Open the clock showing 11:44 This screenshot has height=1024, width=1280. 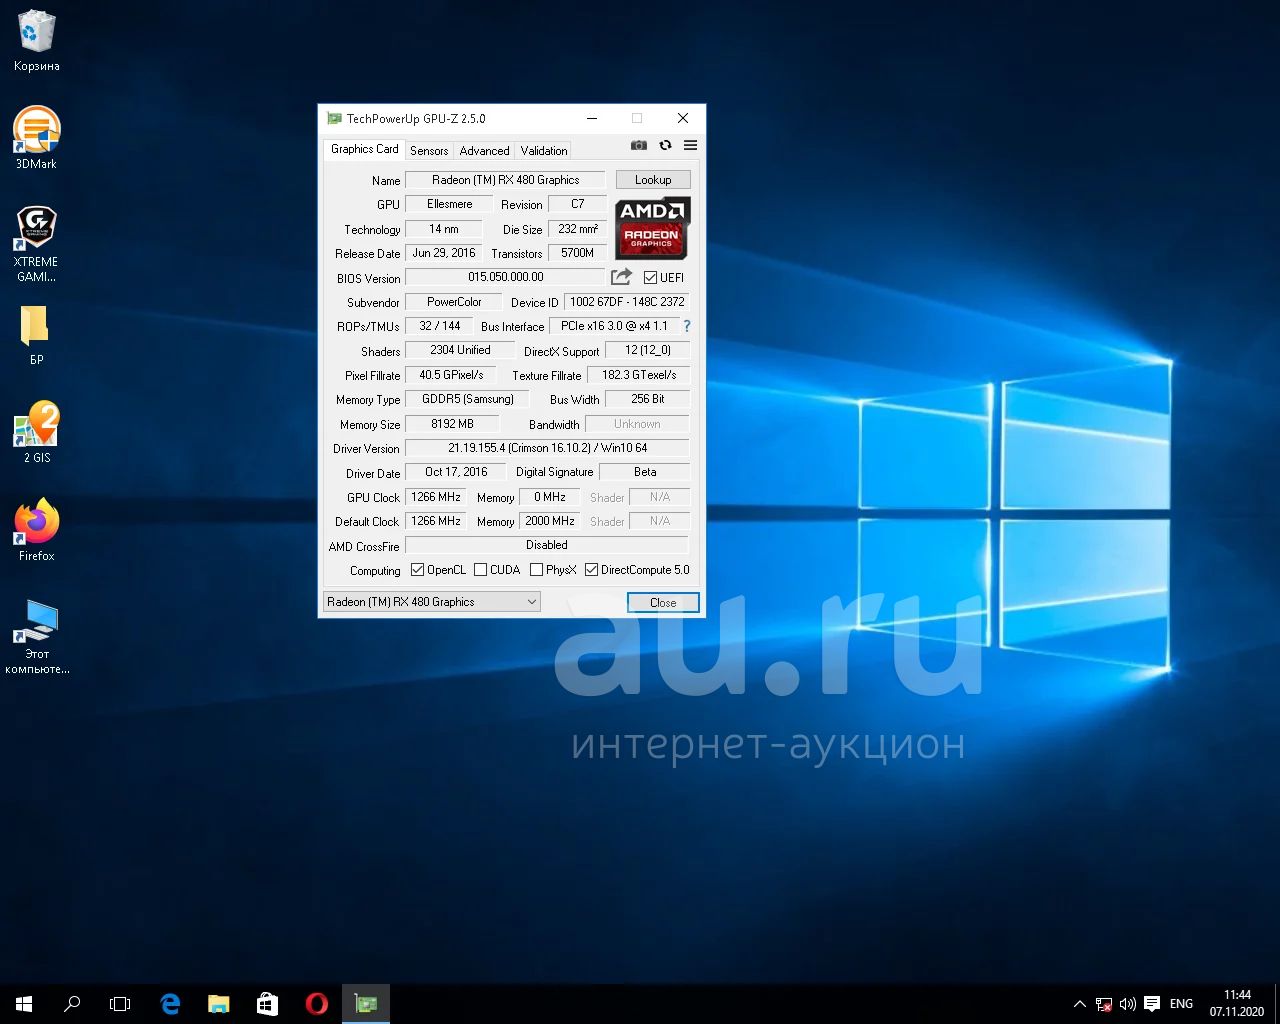(x=1237, y=1003)
